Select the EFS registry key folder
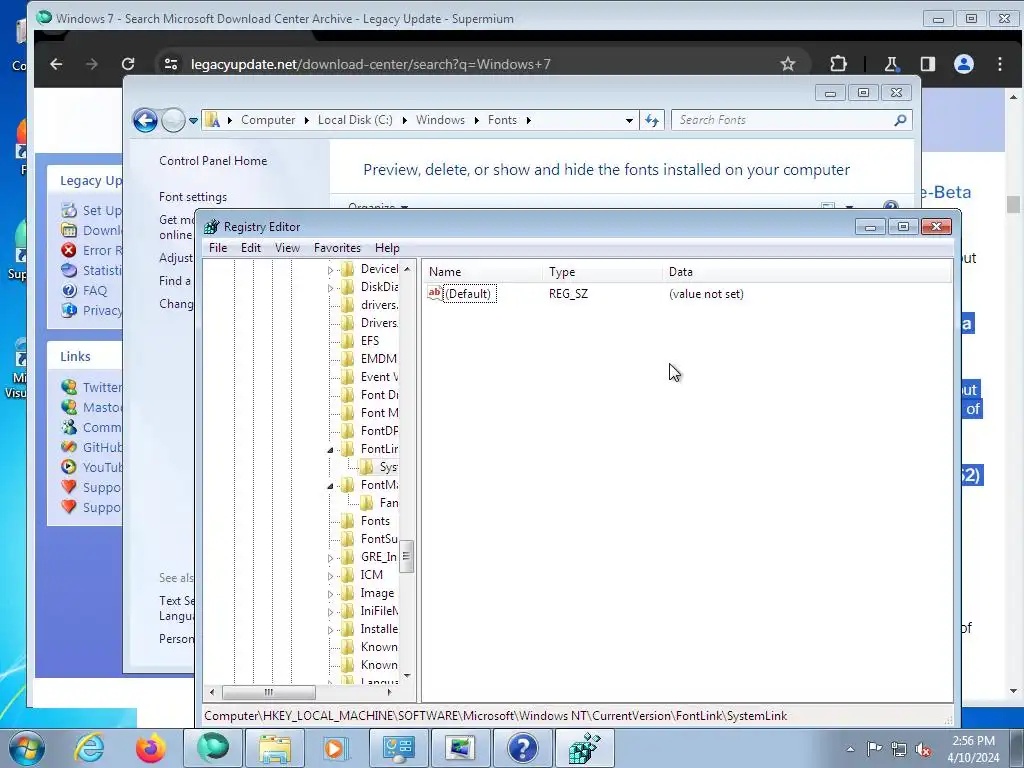Viewport: 1024px width, 768px height. (x=360, y=341)
